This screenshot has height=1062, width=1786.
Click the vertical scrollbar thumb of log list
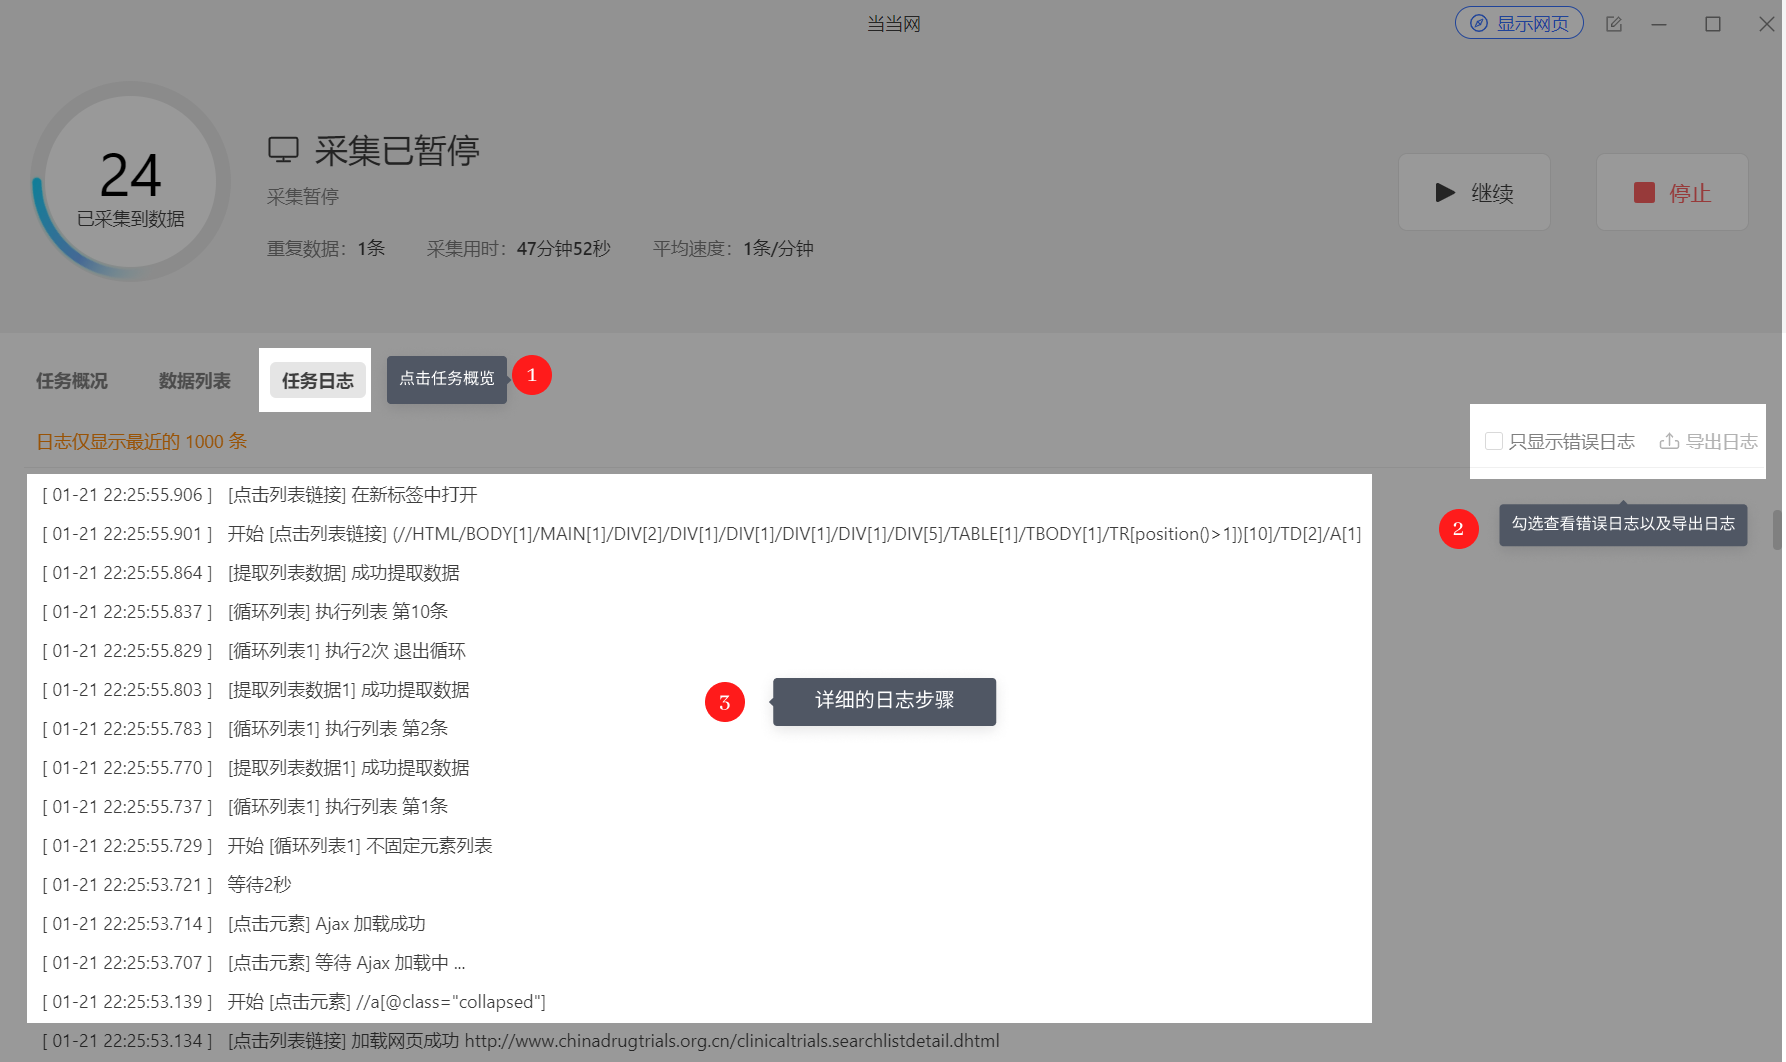[x=1777, y=530]
